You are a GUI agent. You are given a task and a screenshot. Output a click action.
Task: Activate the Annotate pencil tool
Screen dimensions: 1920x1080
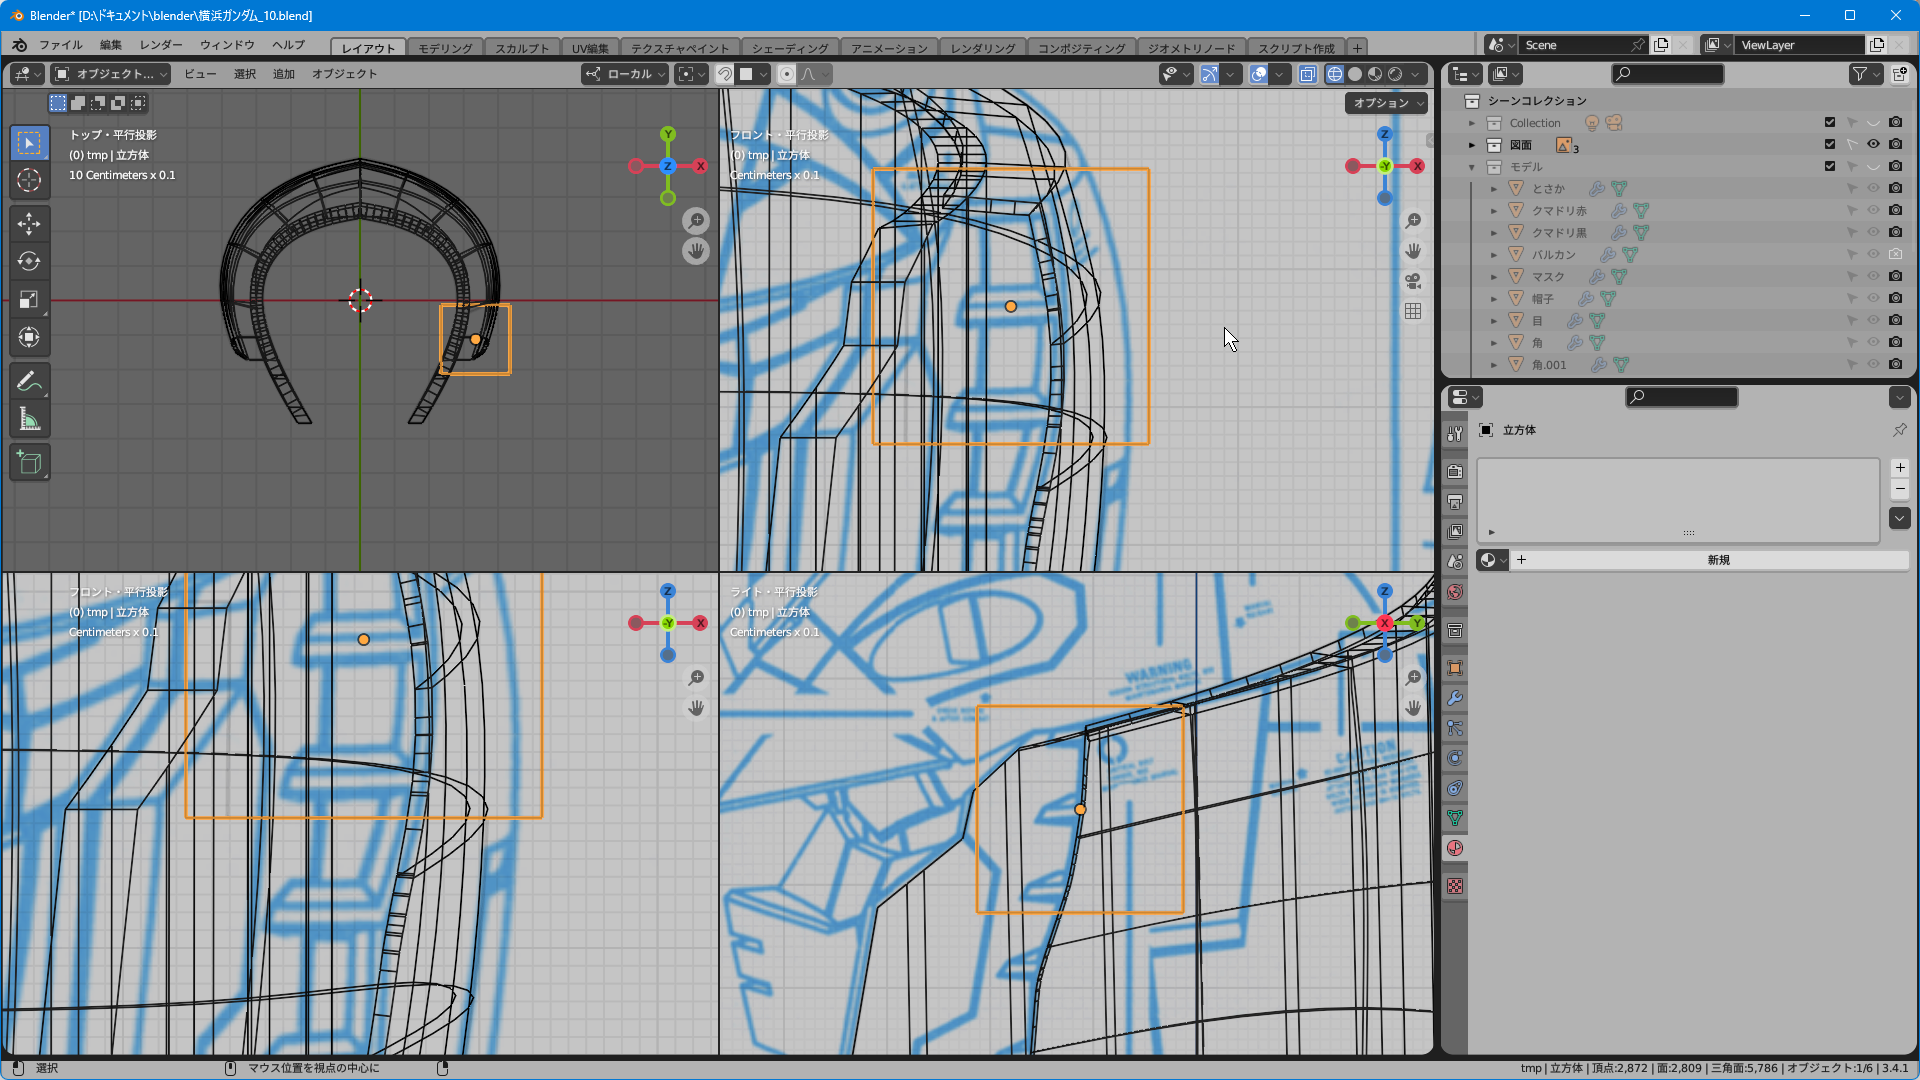[29, 382]
